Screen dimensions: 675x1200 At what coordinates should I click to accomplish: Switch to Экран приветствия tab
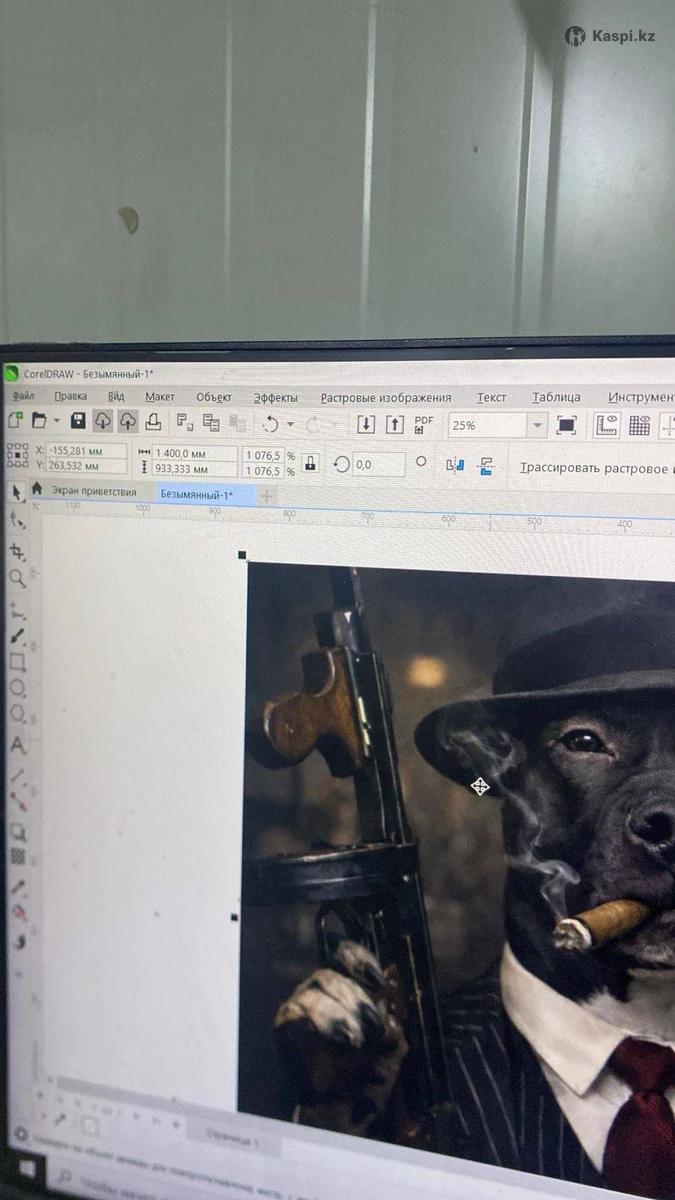click(94, 492)
